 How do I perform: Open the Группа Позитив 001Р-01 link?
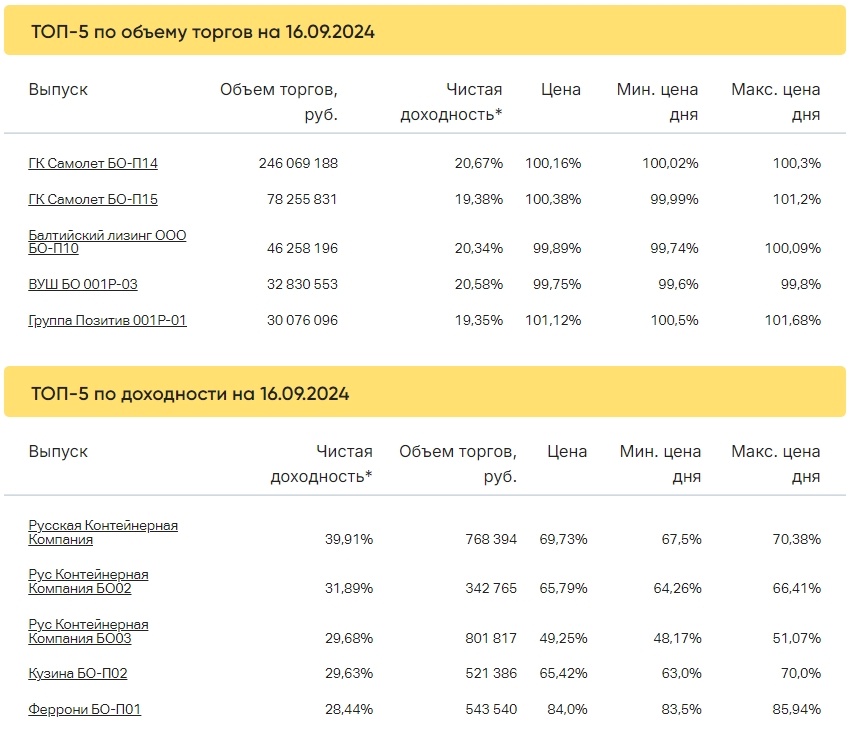click(107, 320)
